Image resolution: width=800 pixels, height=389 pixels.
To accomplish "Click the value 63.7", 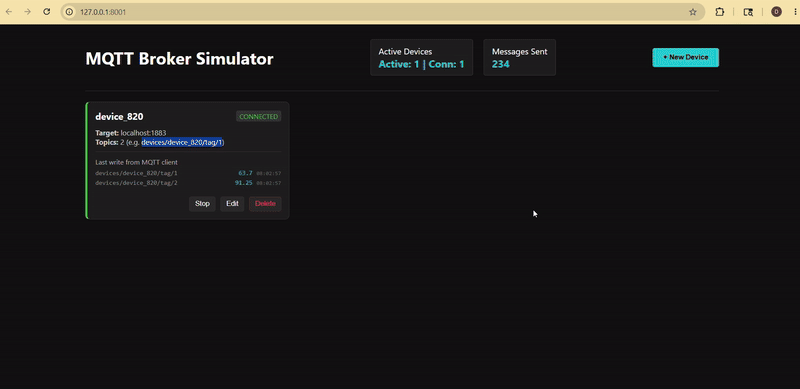I will [245, 173].
